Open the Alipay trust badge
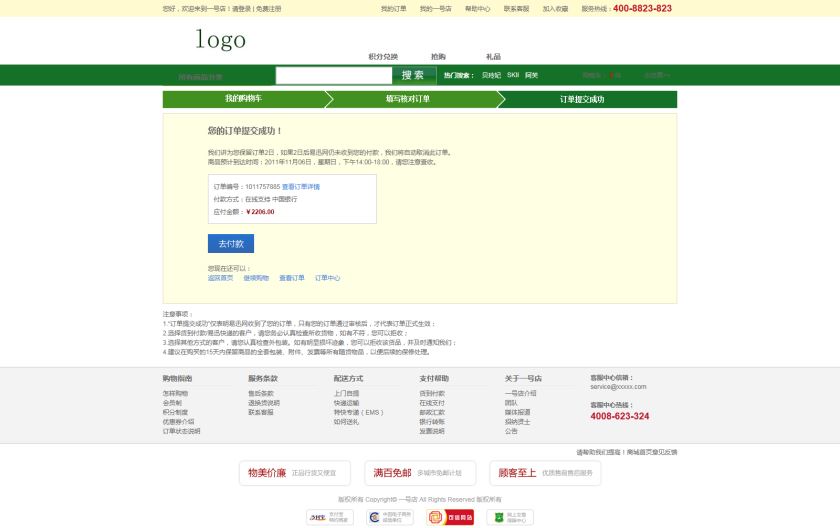 (x=330, y=517)
